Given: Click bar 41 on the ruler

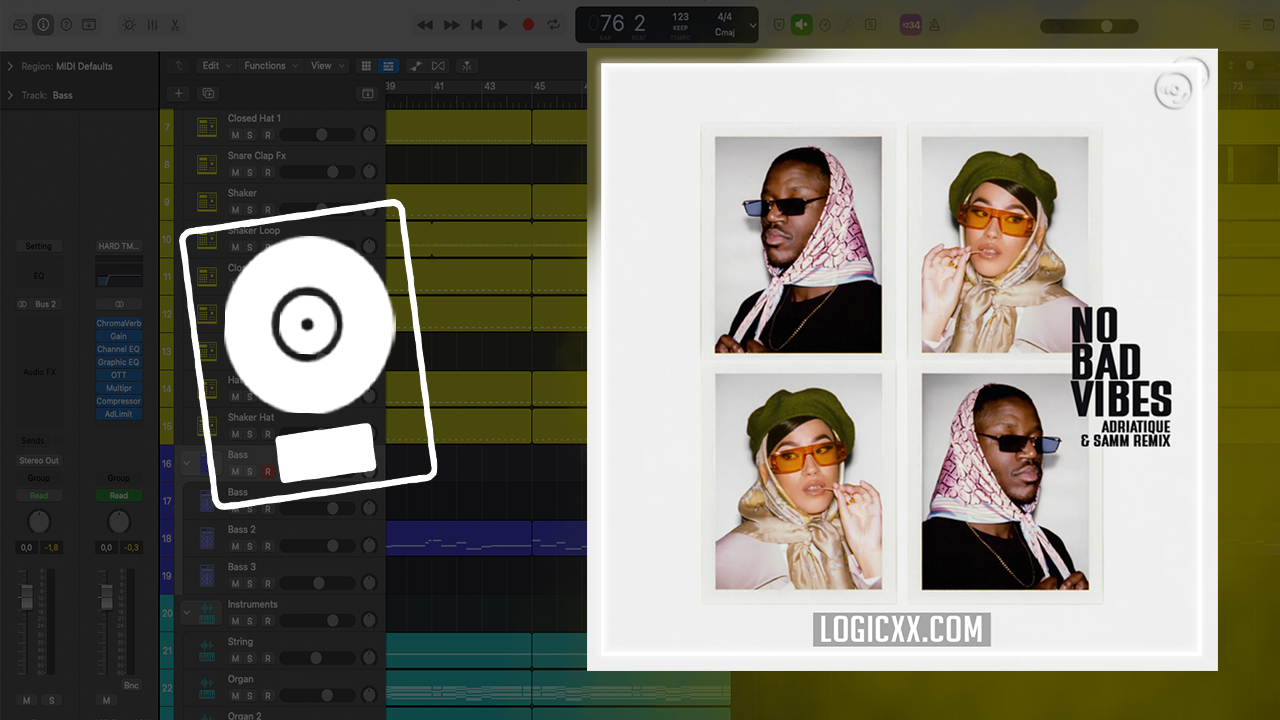Looking at the screenshot, I should (439, 87).
